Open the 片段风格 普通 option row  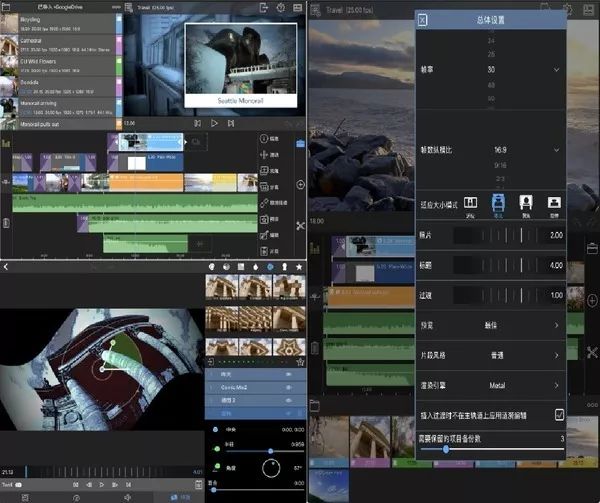(x=490, y=354)
